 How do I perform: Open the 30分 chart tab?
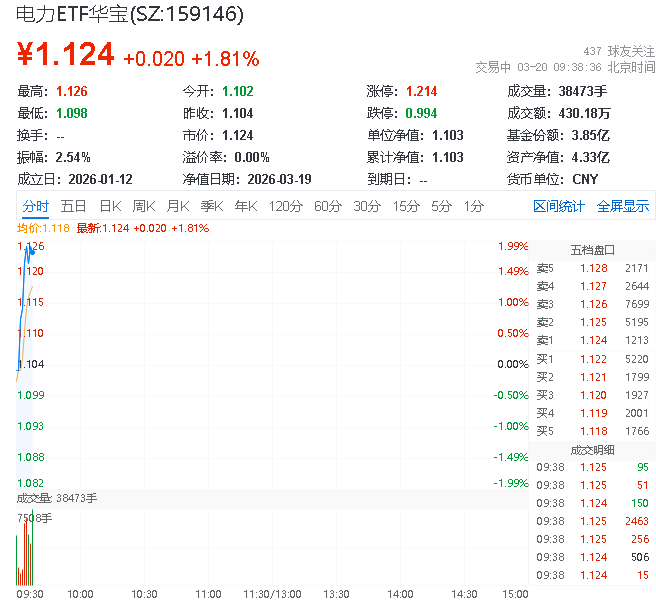pyautogui.click(x=367, y=206)
